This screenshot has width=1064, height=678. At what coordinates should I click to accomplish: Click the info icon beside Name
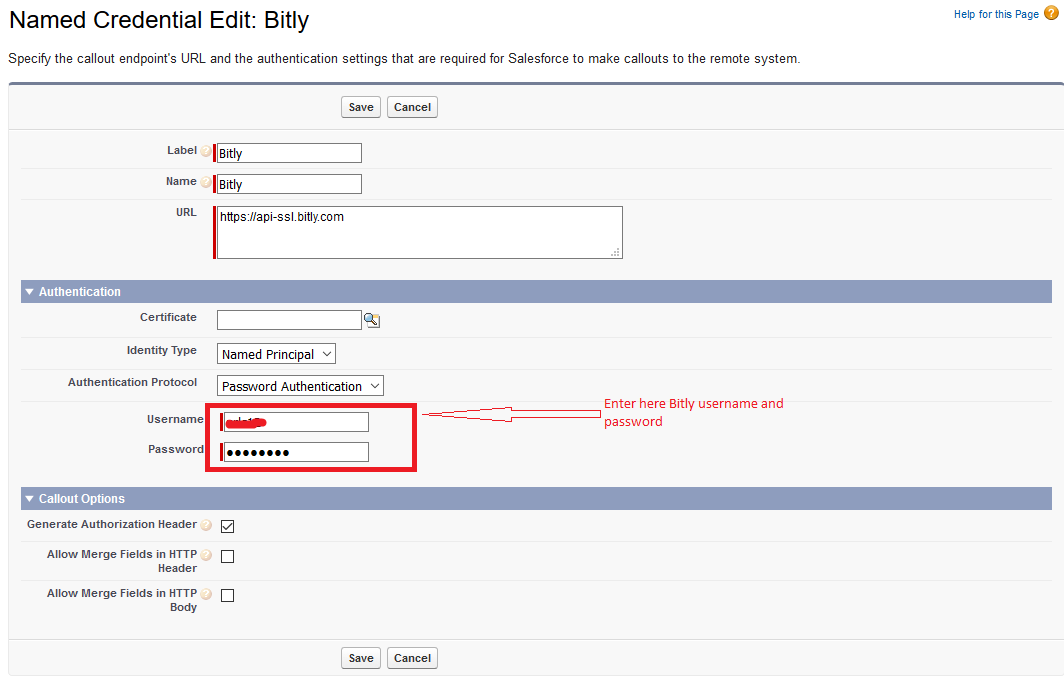click(206, 183)
